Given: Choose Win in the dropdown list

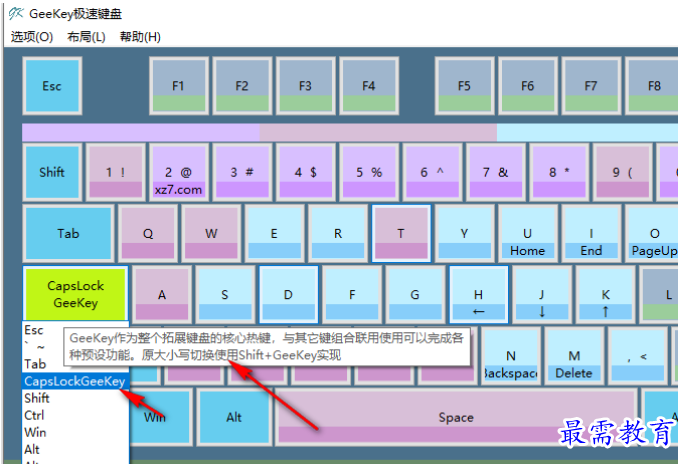Looking at the screenshot, I should pyautogui.click(x=76, y=432).
